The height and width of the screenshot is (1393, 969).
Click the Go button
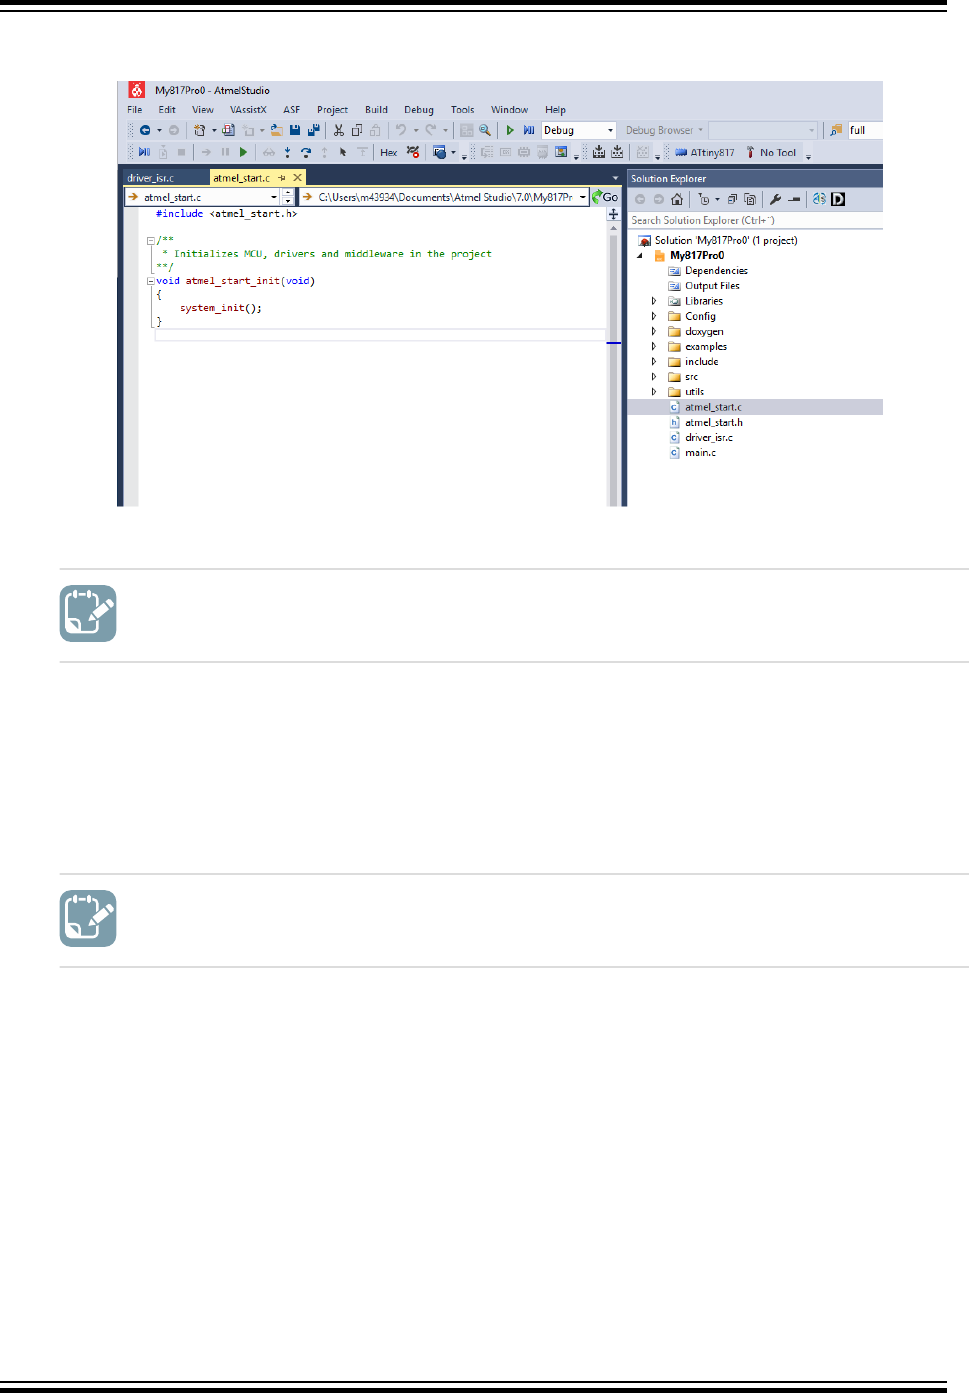[606, 197]
